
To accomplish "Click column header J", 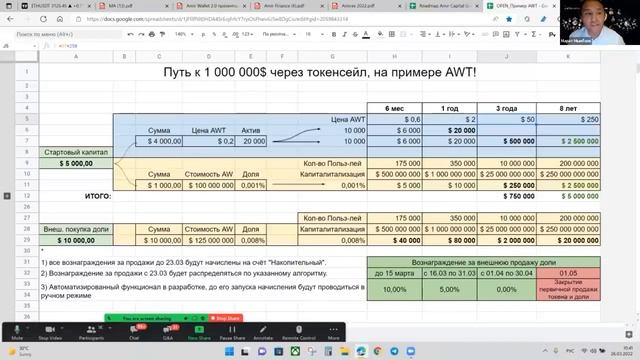I will pyautogui.click(x=507, y=56).
